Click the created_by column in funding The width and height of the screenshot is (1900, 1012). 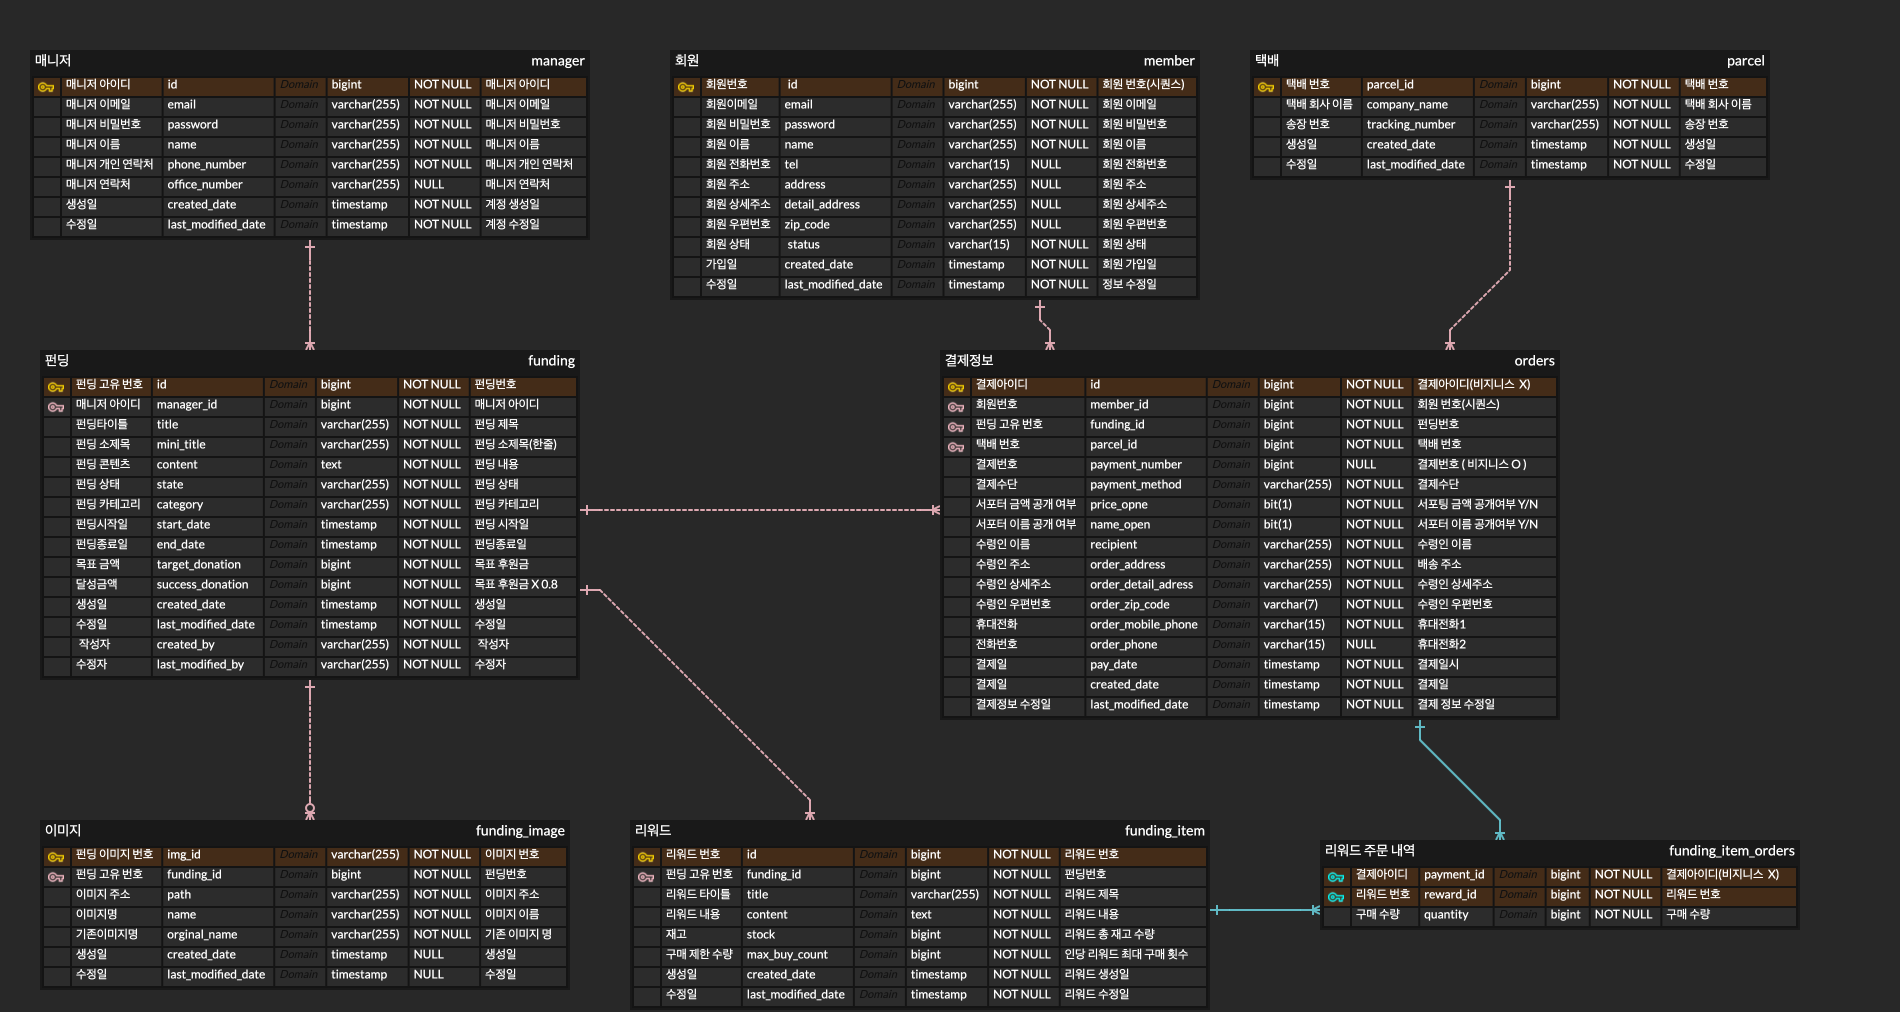coord(185,645)
